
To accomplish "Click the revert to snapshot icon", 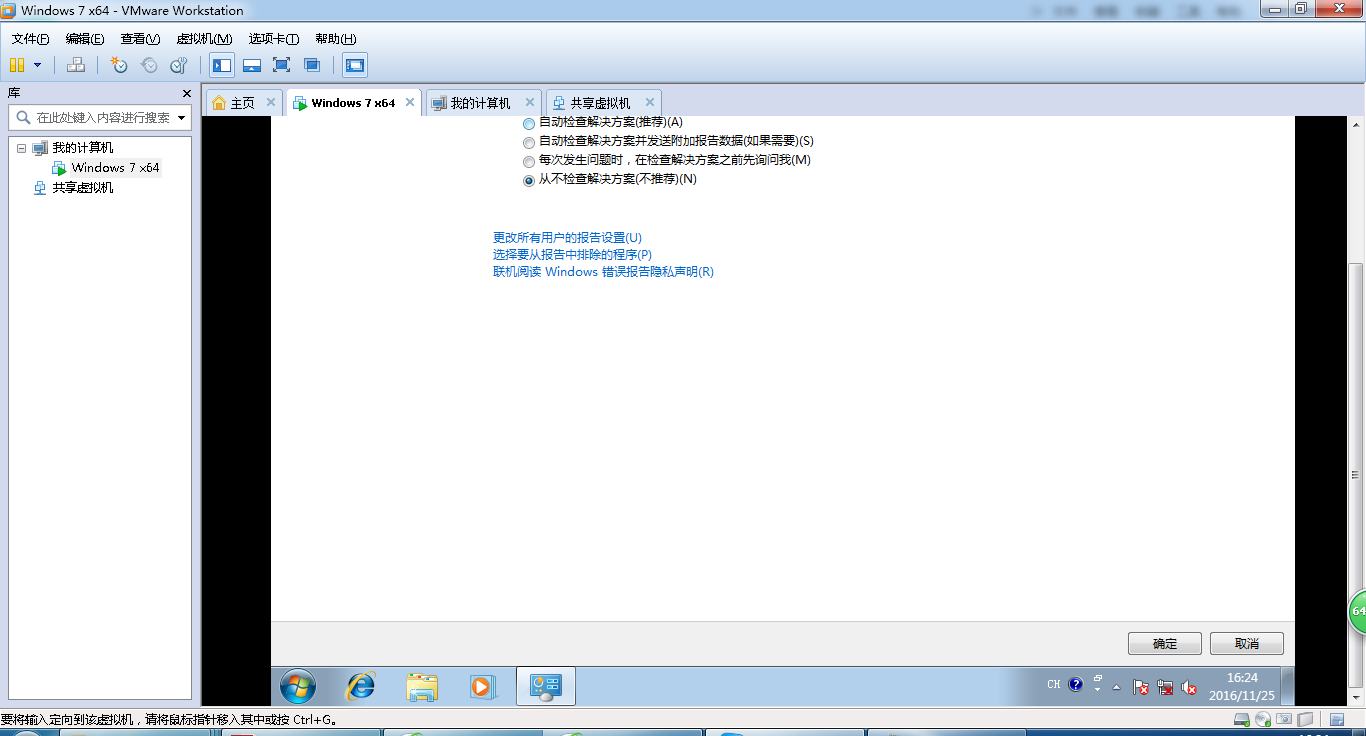I will tap(149, 65).
